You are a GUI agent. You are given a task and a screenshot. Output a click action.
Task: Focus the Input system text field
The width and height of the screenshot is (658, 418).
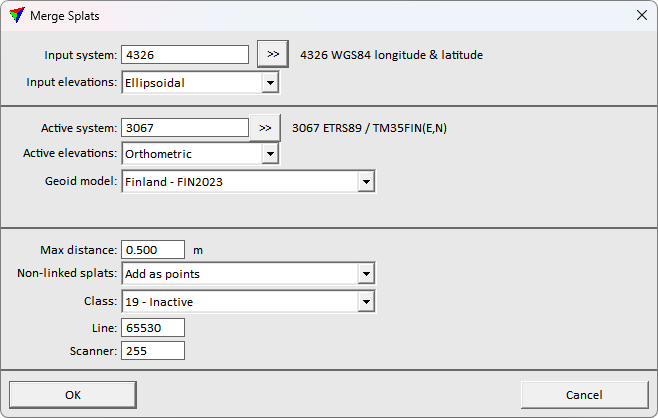tap(184, 55)
